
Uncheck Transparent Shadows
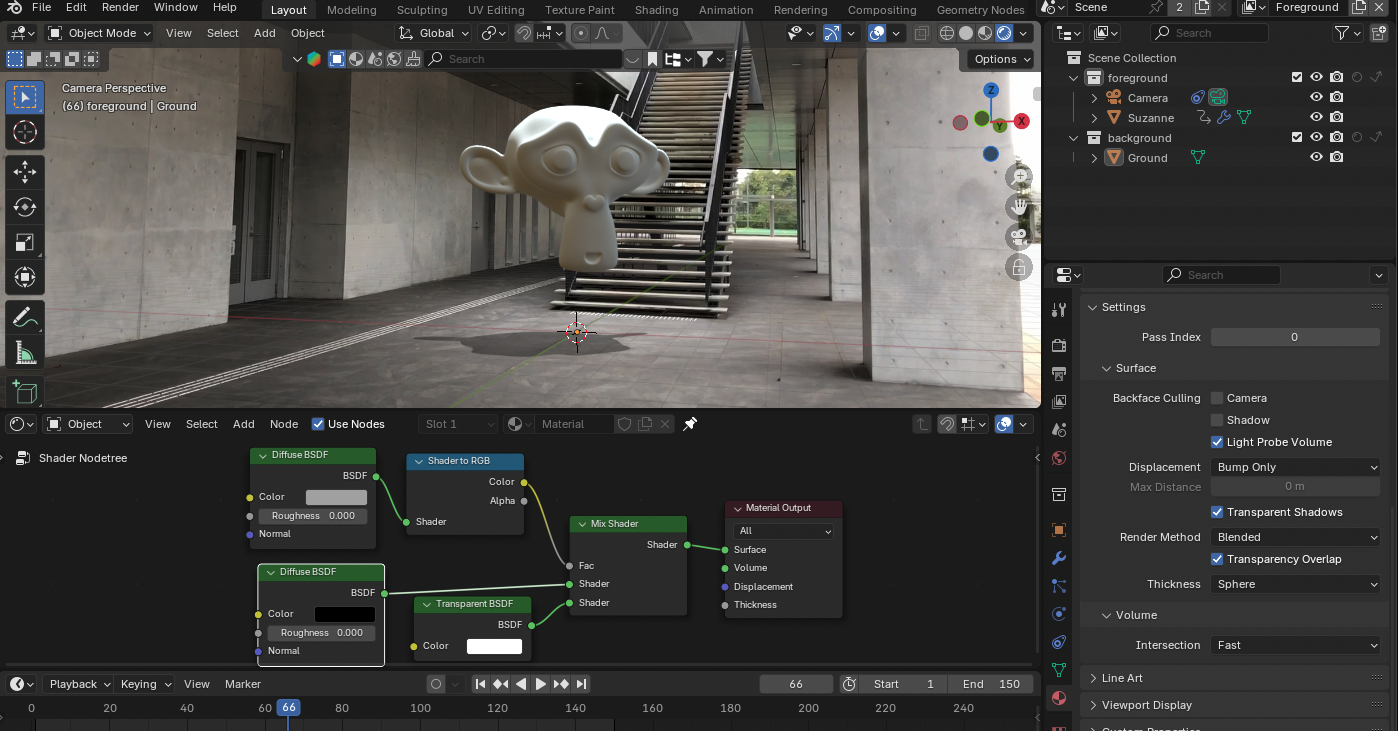[1217, 512]
